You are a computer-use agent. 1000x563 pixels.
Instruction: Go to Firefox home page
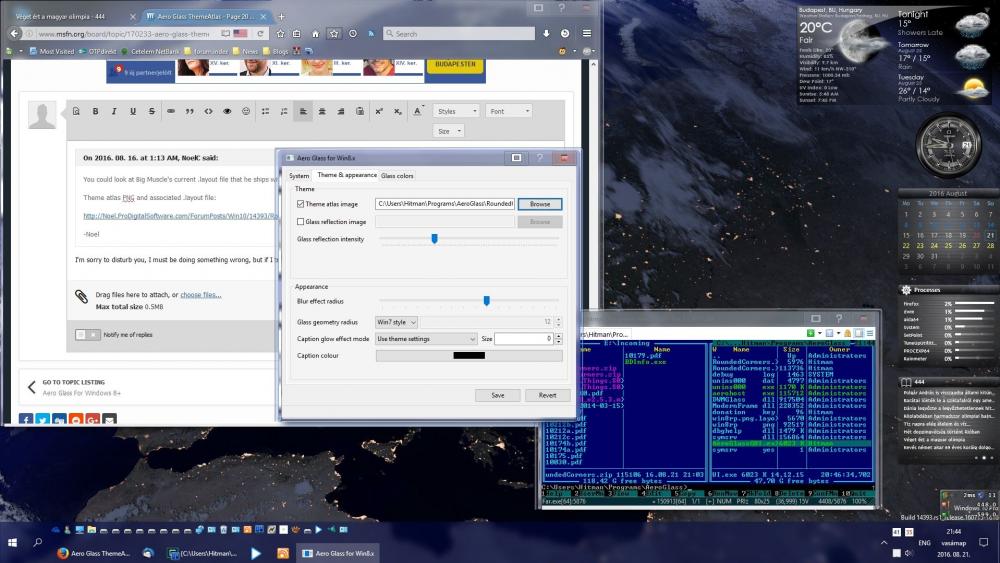315,33
